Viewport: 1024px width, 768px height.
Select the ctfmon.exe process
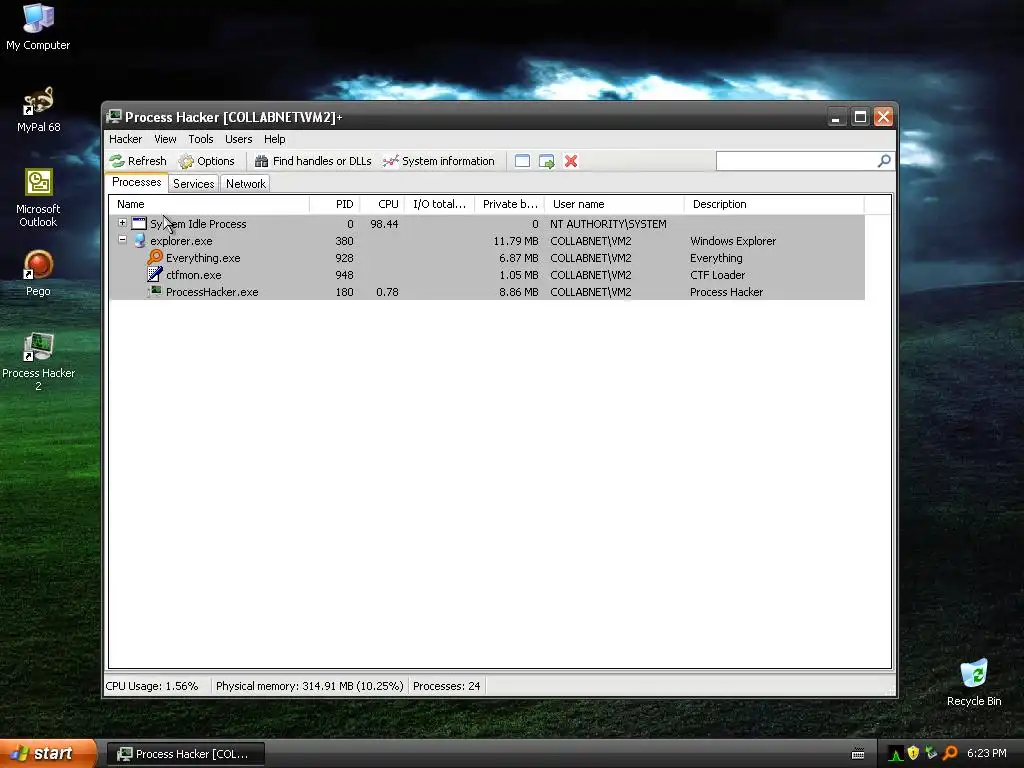tap(487, 275)
